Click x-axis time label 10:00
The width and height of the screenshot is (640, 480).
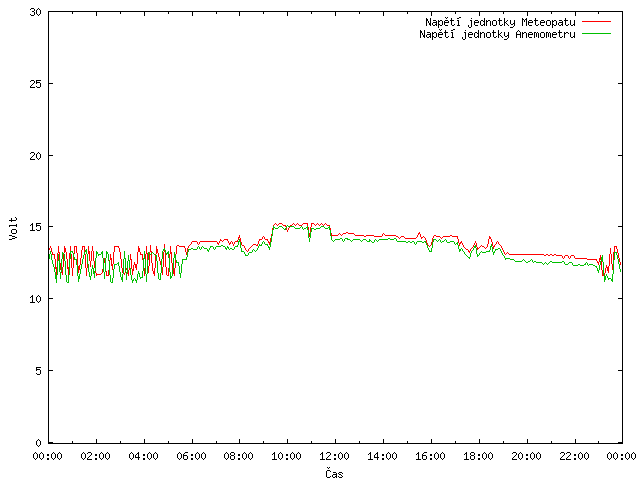(x=287, y=456)
